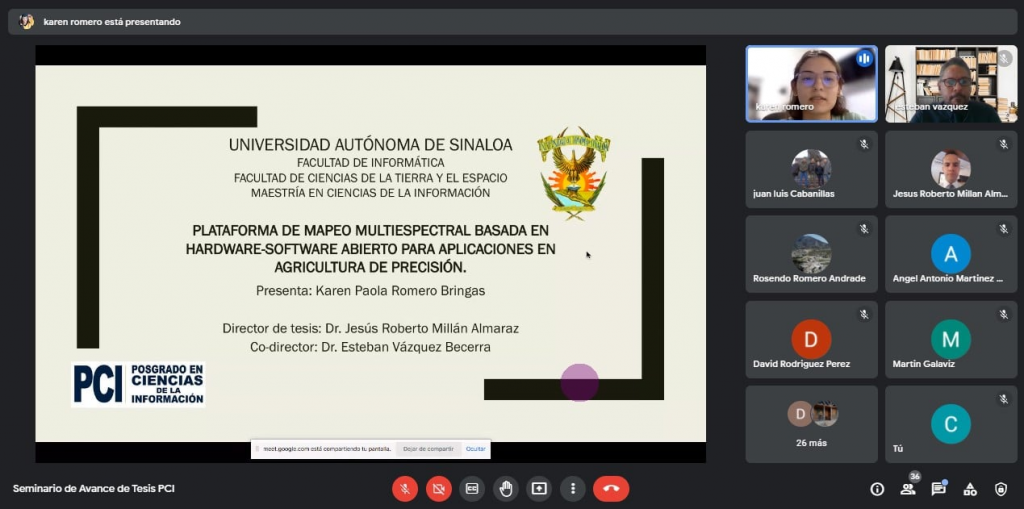Image resolution: width=1024 pixels, height=509 pixels.
Task: Click the present screen button
Action: pyautogui.click(x=539, y=489)
